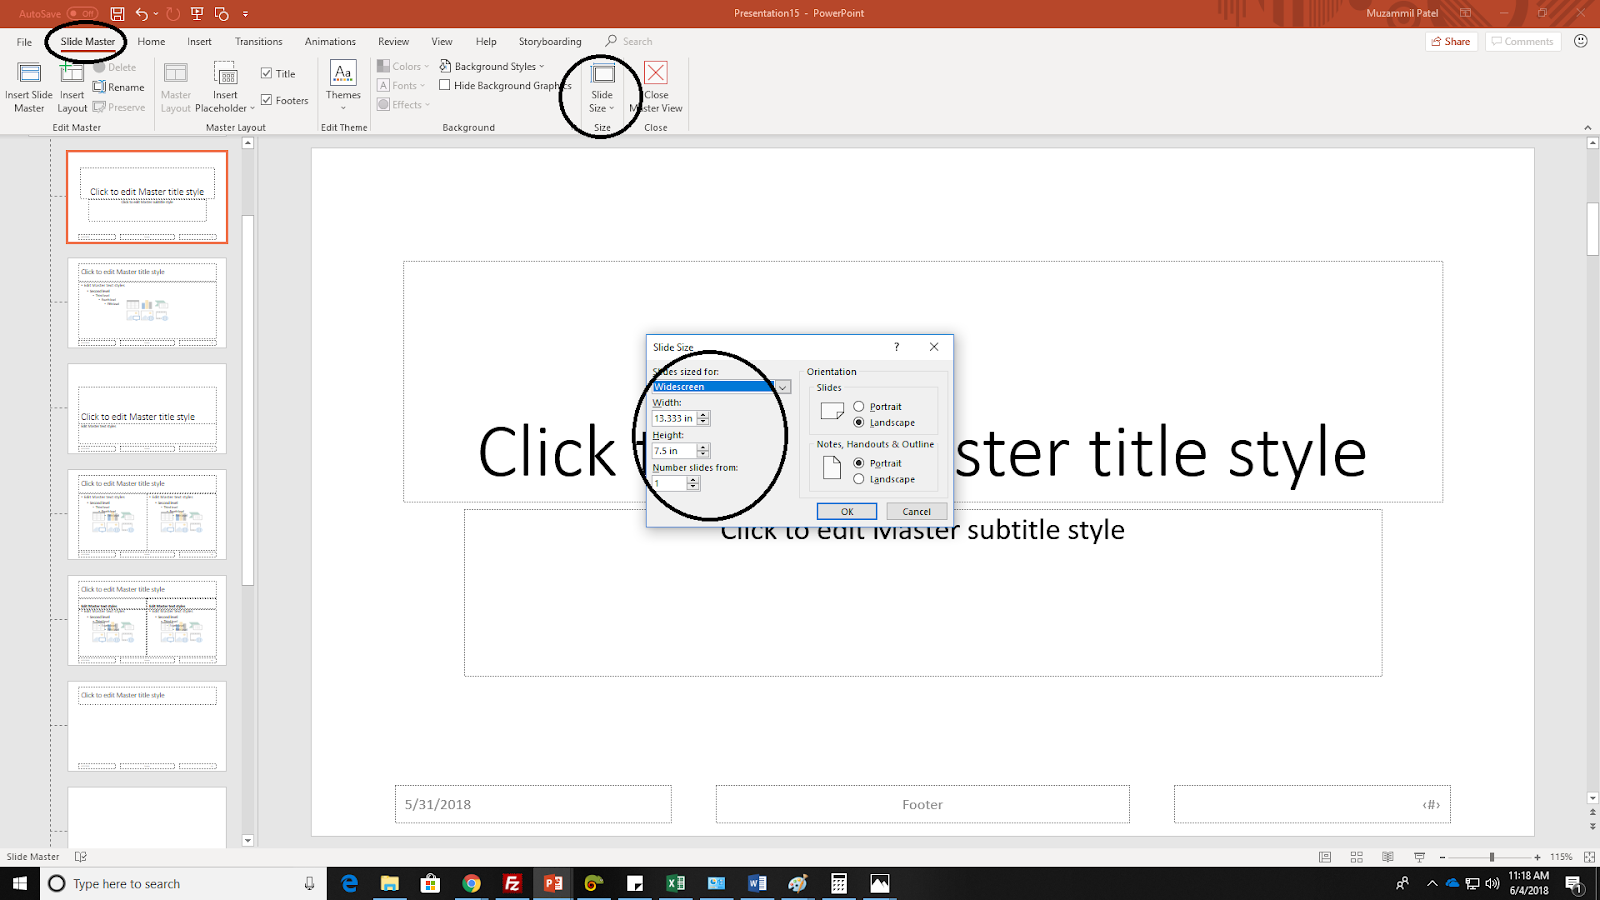
Task: Select Landscape for Notes, Handouts & Outline
Action: (x=859, y=479)
